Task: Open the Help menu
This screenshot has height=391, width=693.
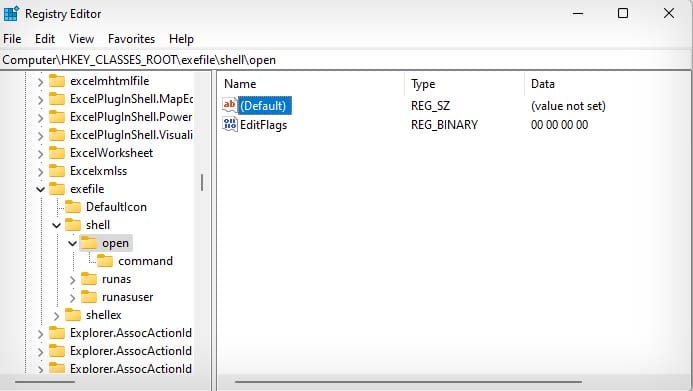Action: [x=181, y=39]
